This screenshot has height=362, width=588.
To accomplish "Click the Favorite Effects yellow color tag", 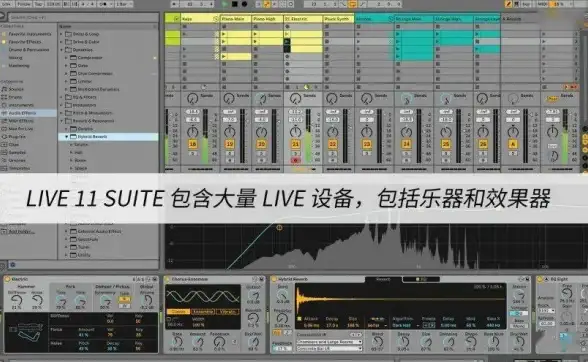I will coord(4,42).
